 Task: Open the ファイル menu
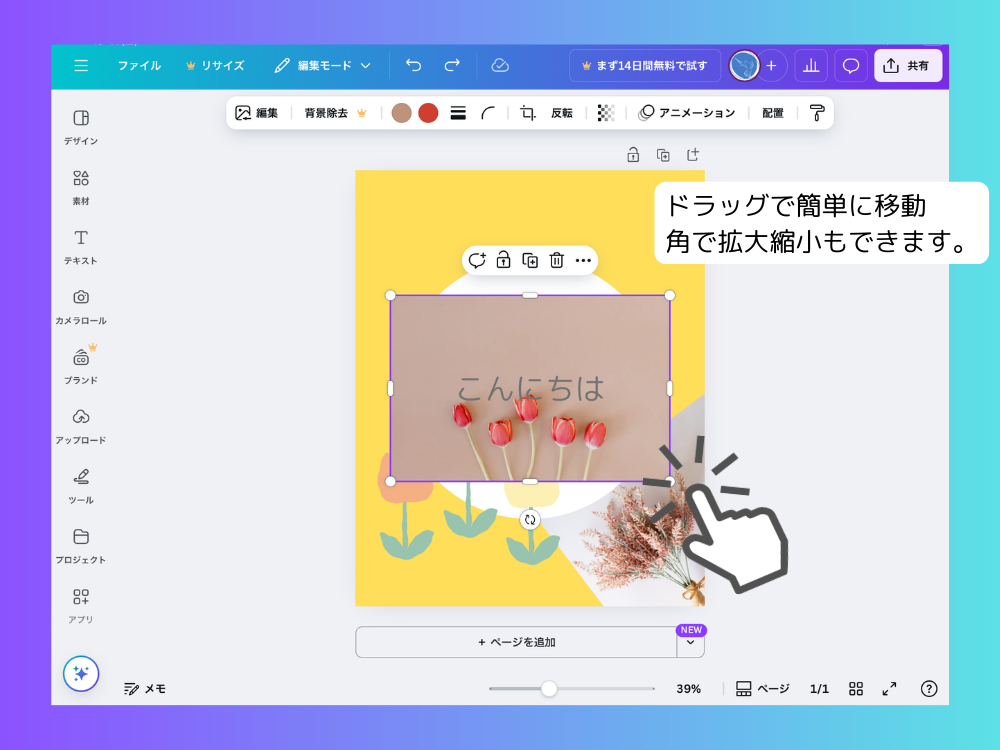(139, 65)
